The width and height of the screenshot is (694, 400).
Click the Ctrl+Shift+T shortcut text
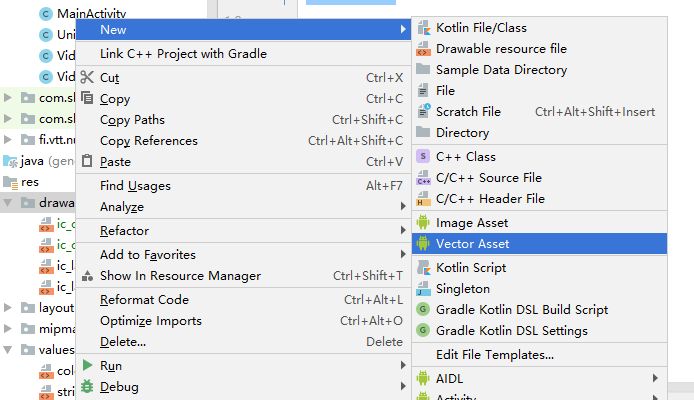click(x=368, y=276)
